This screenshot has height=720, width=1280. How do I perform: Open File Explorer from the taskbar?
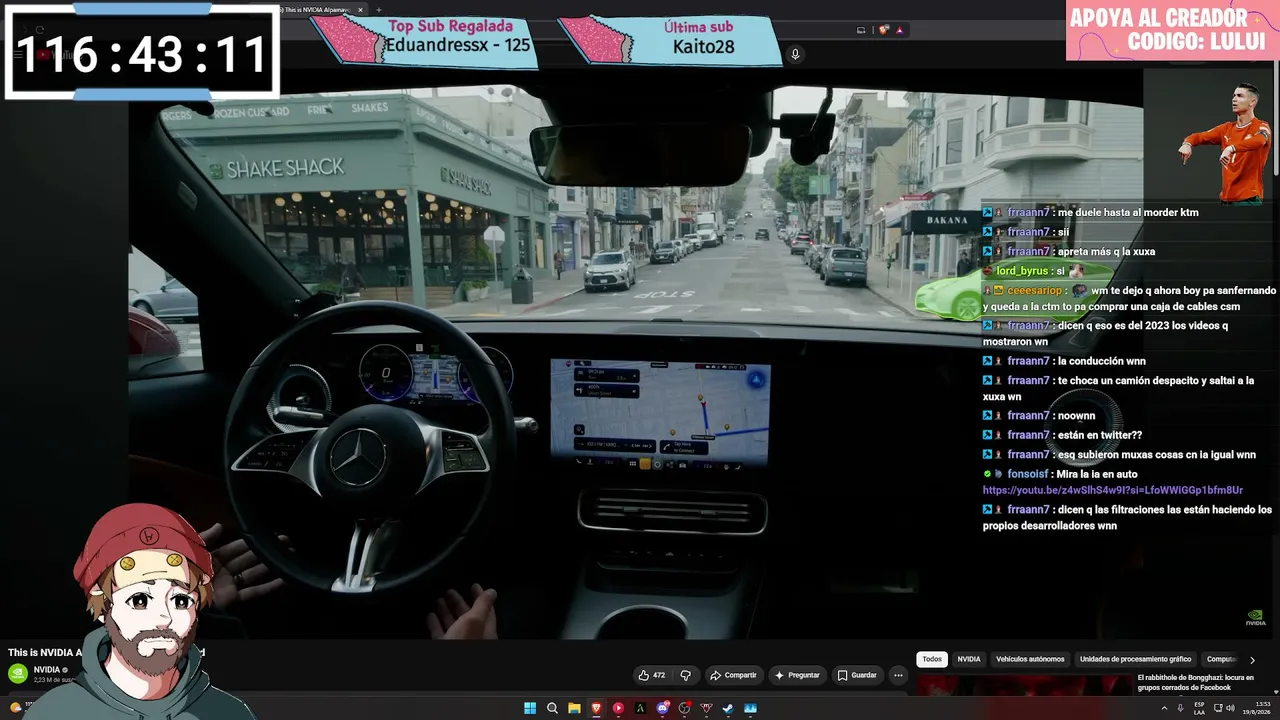click(x=574, y=708)
